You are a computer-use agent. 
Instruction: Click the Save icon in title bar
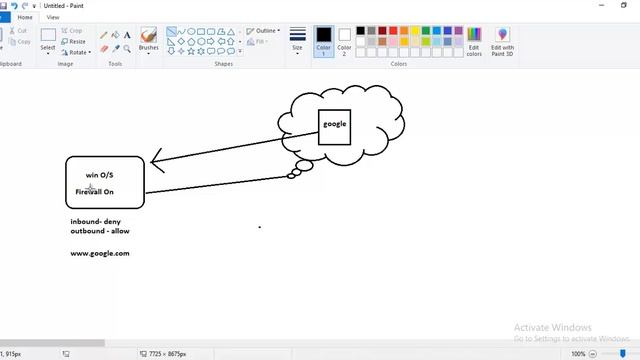pyautogui.click(x=3, y=6)
